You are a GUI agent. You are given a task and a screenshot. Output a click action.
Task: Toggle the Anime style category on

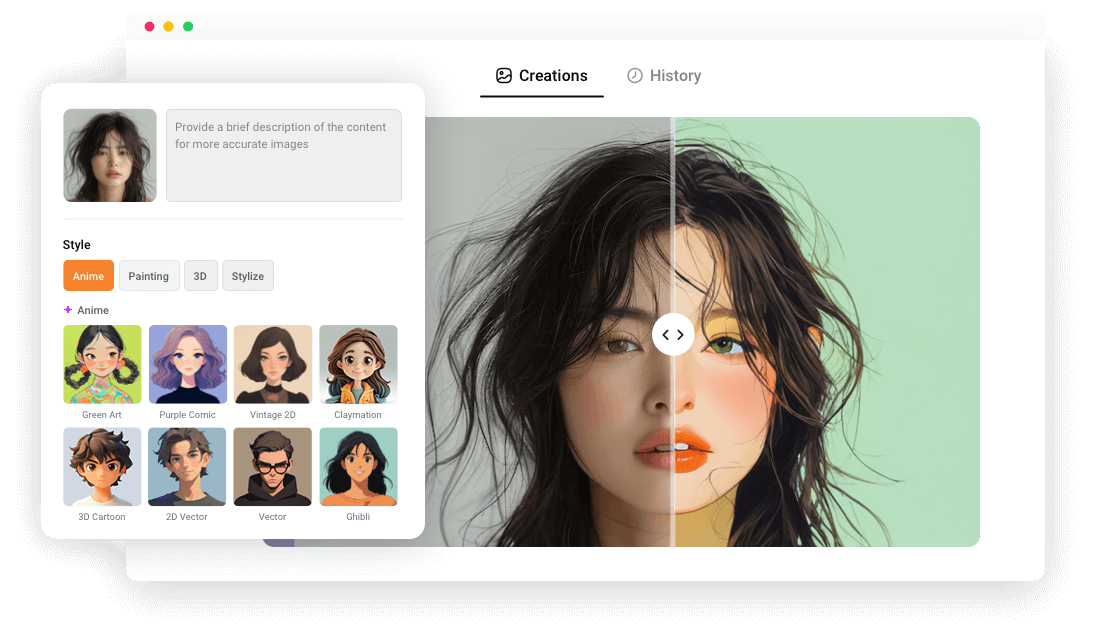point(88,275)
